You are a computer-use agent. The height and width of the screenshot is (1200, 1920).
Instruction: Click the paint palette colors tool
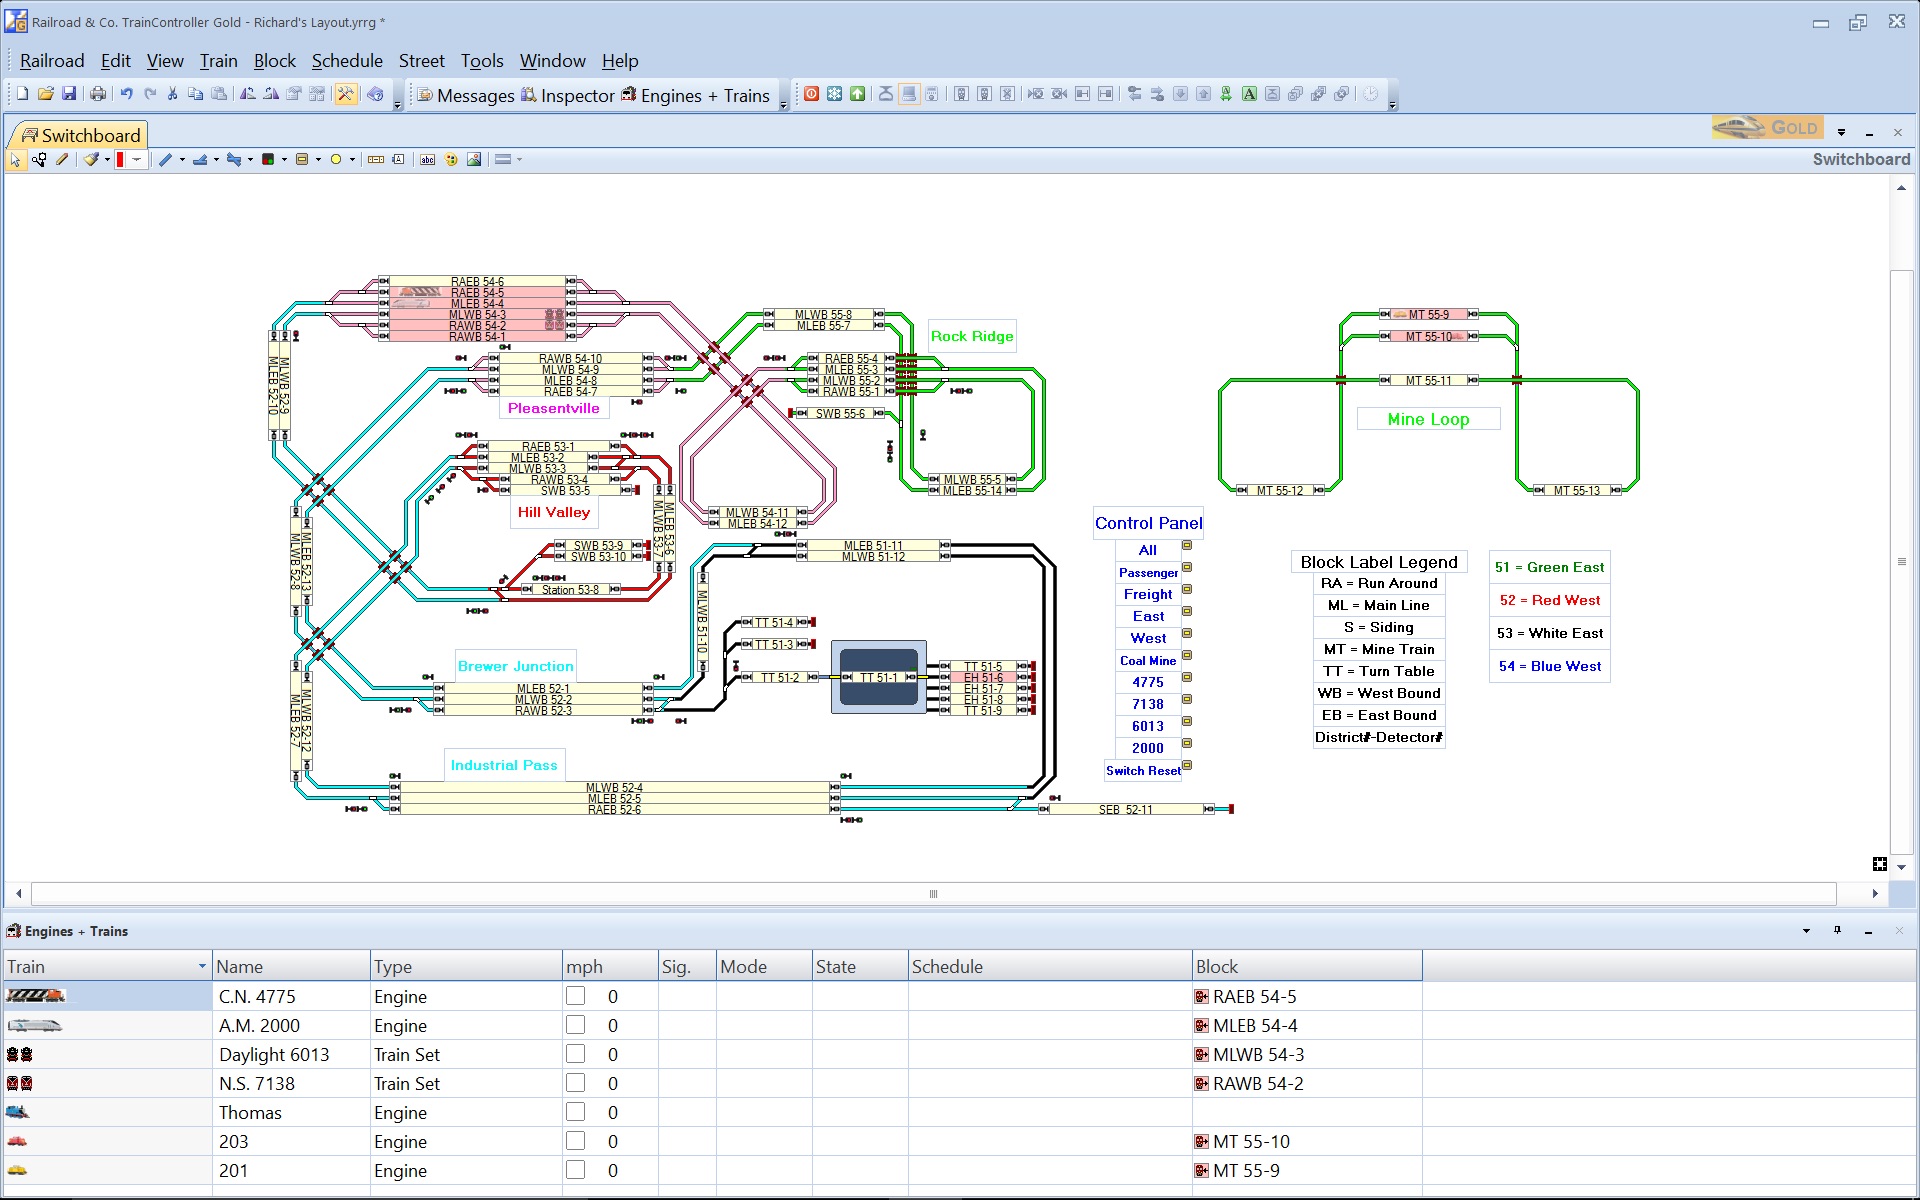[x=451, y=159]
